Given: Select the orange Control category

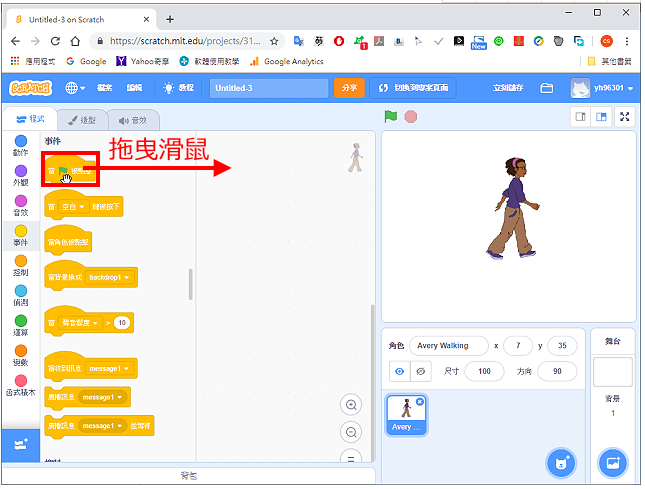Looking at the screenshot, I should [21, 266].
